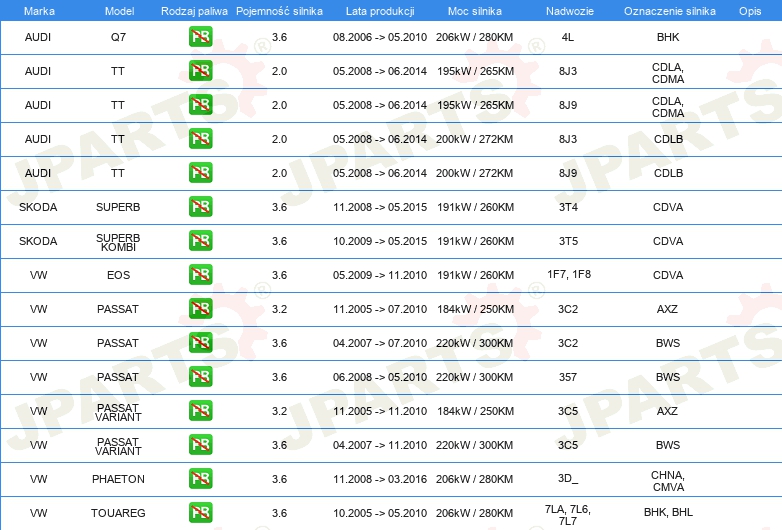Select the TOUAREG model cell

(118, 513)
